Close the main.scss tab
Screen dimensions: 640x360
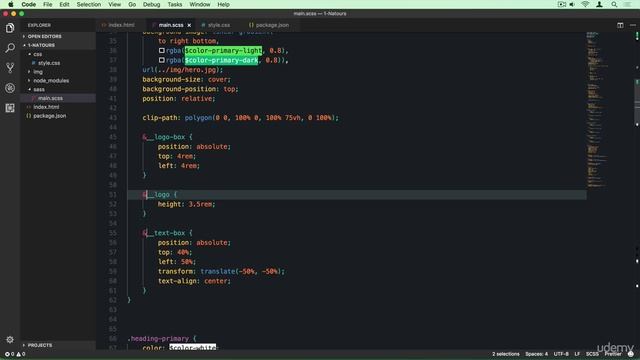click(189, 25)
